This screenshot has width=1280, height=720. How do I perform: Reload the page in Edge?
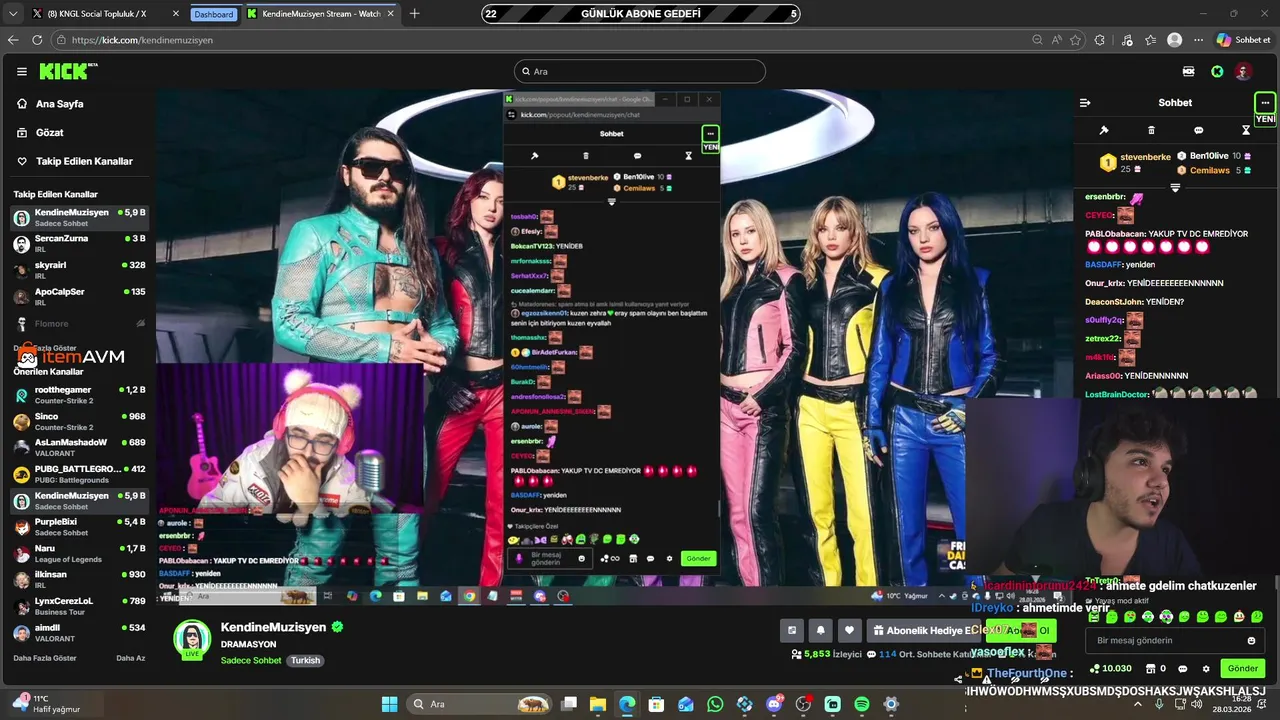[x=37, y=40]
